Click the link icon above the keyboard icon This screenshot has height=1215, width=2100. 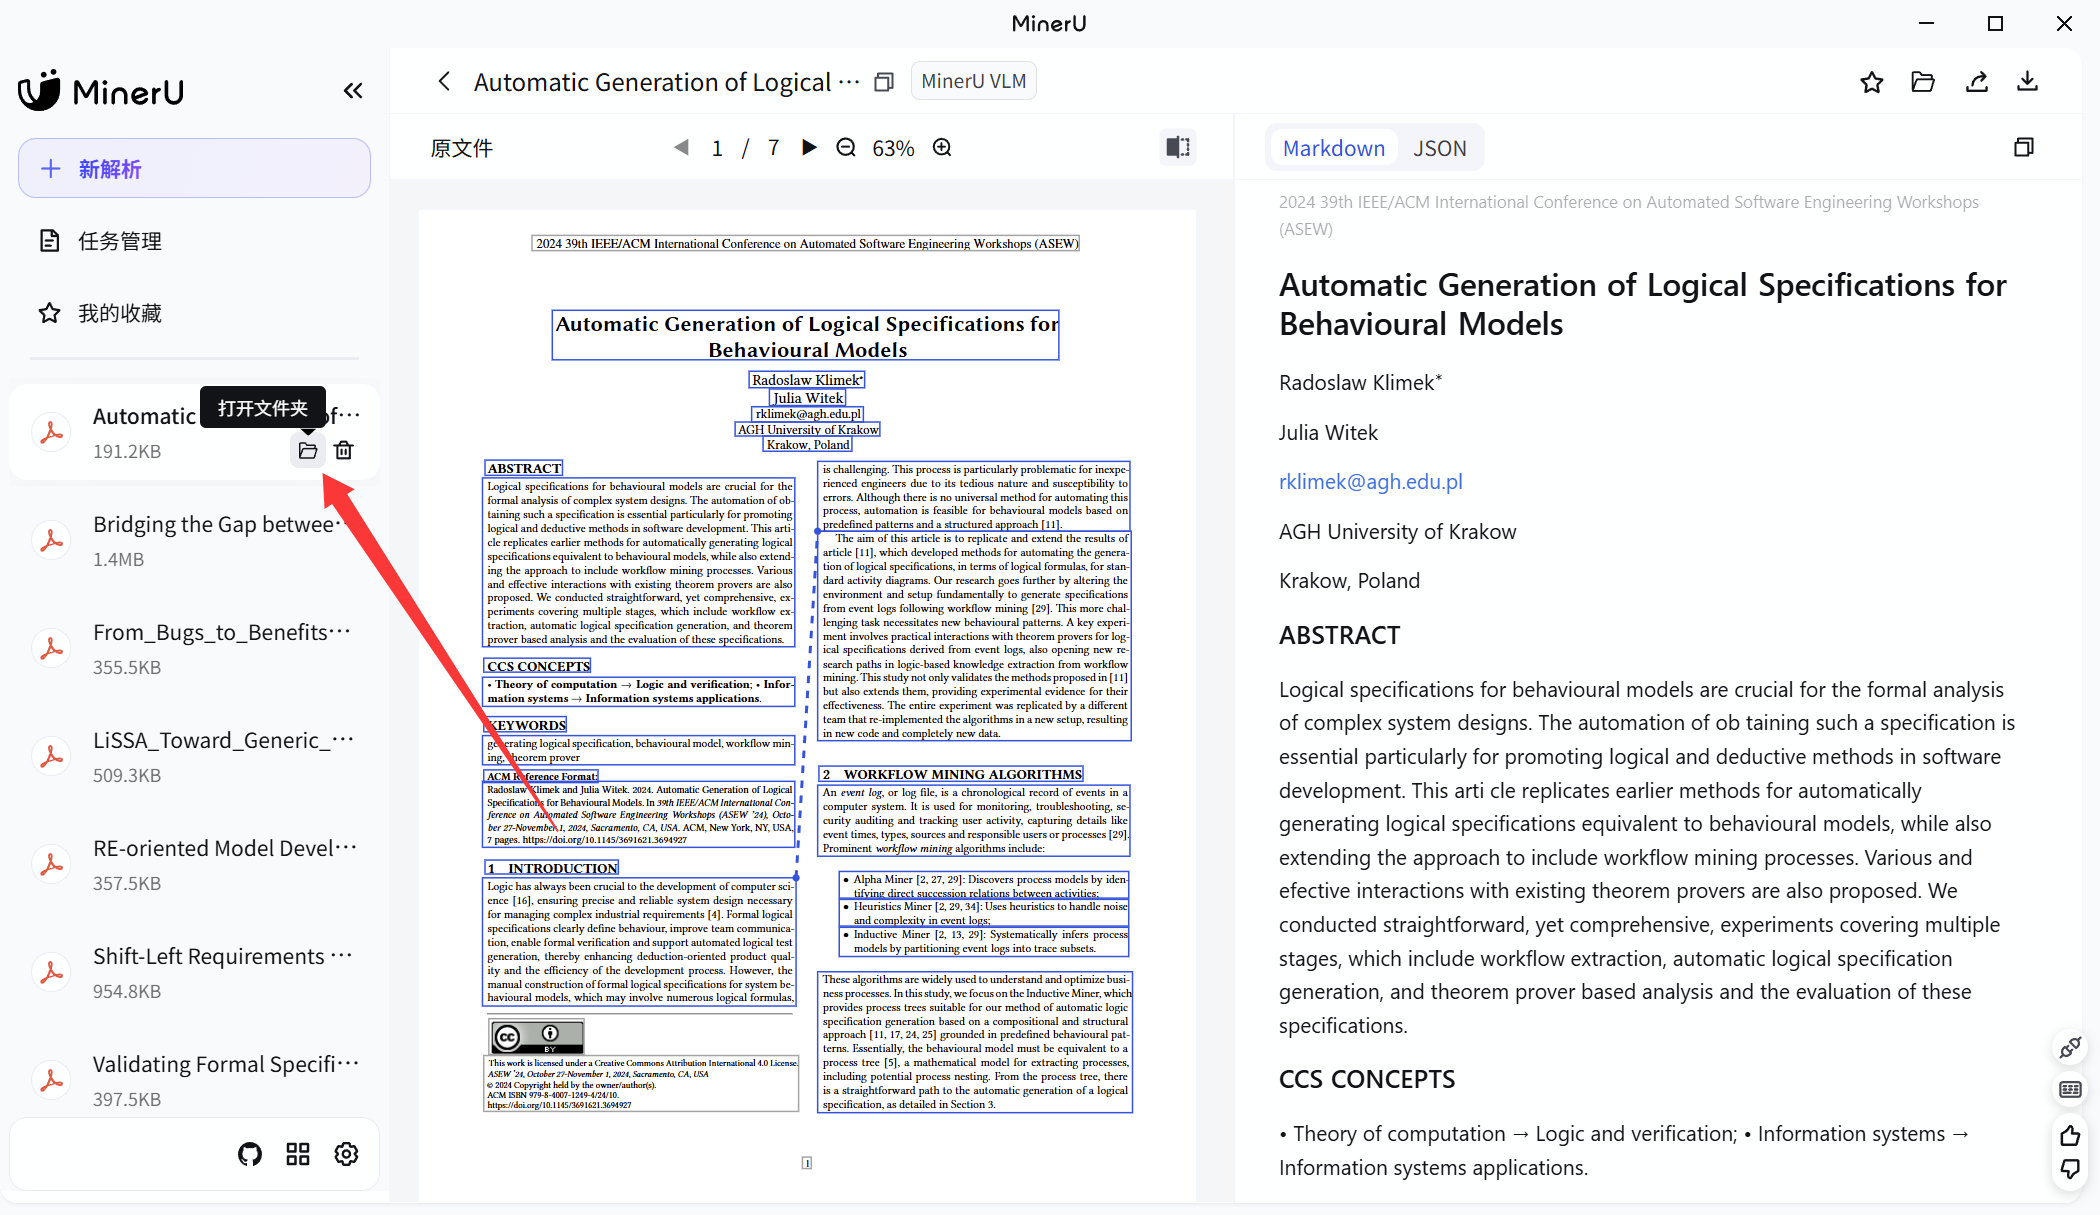2070,1047
